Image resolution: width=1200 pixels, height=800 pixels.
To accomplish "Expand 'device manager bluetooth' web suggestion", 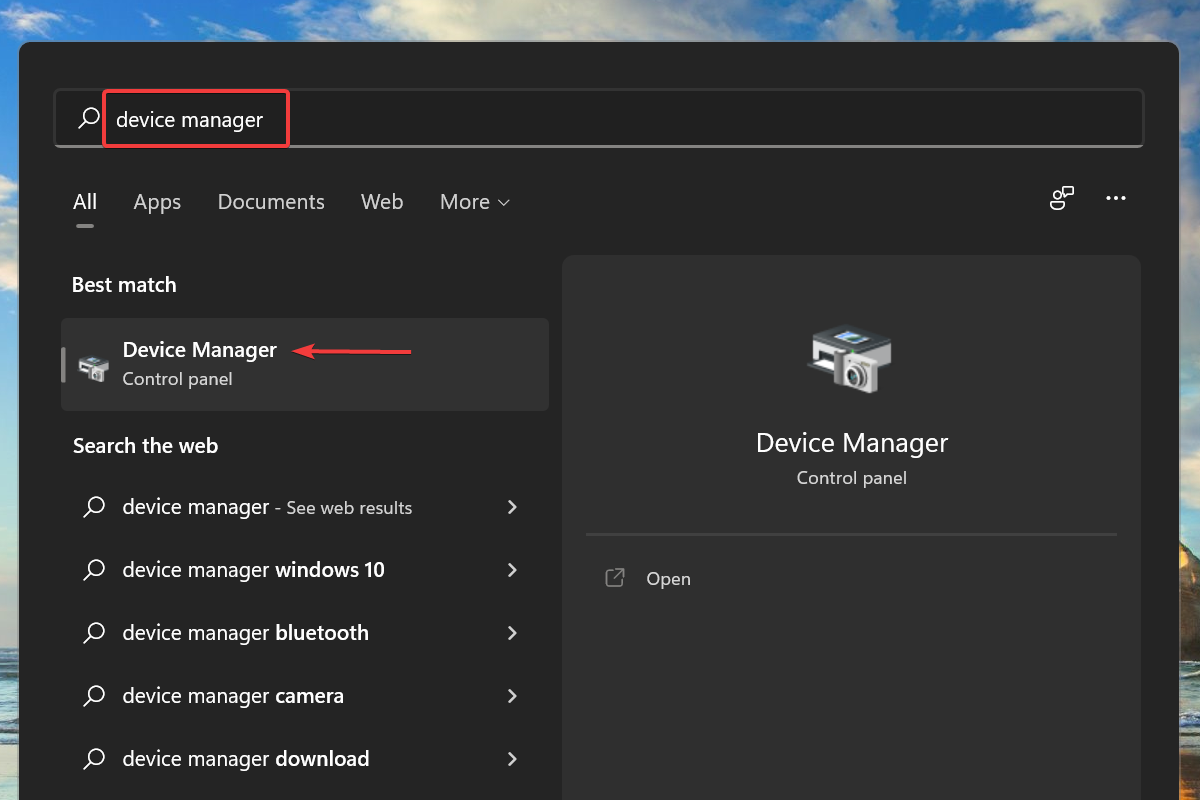I will click(x=512, y=633).
